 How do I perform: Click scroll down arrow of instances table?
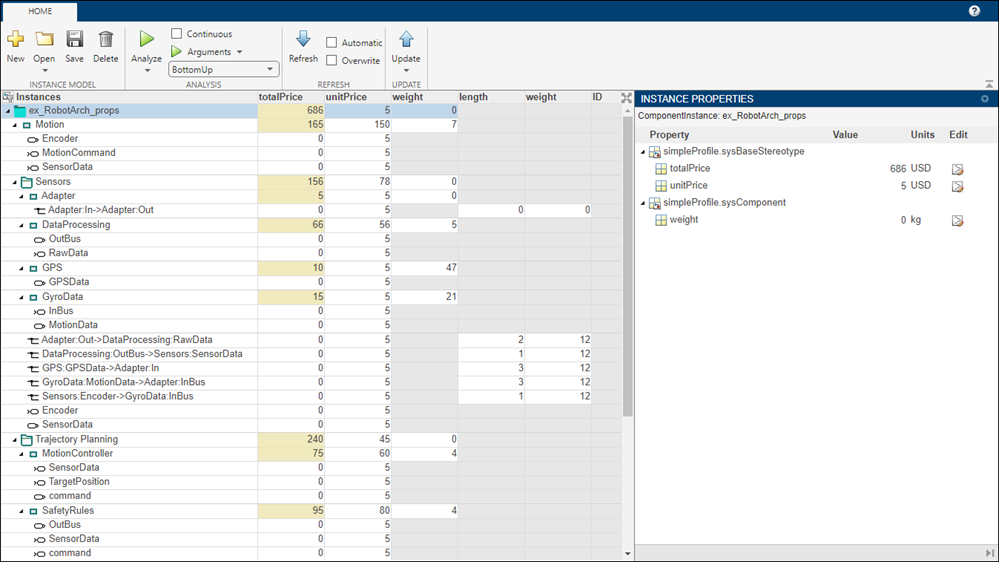[628, 554]
